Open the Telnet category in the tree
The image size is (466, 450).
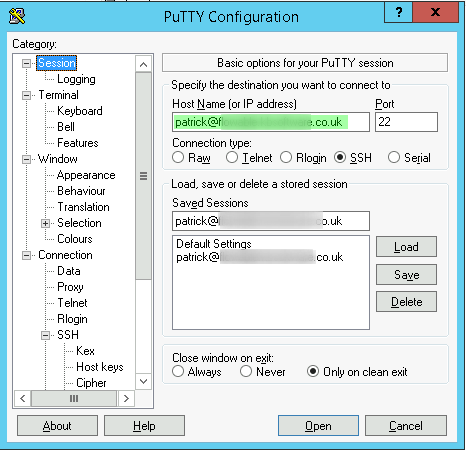tap(72, 303)
